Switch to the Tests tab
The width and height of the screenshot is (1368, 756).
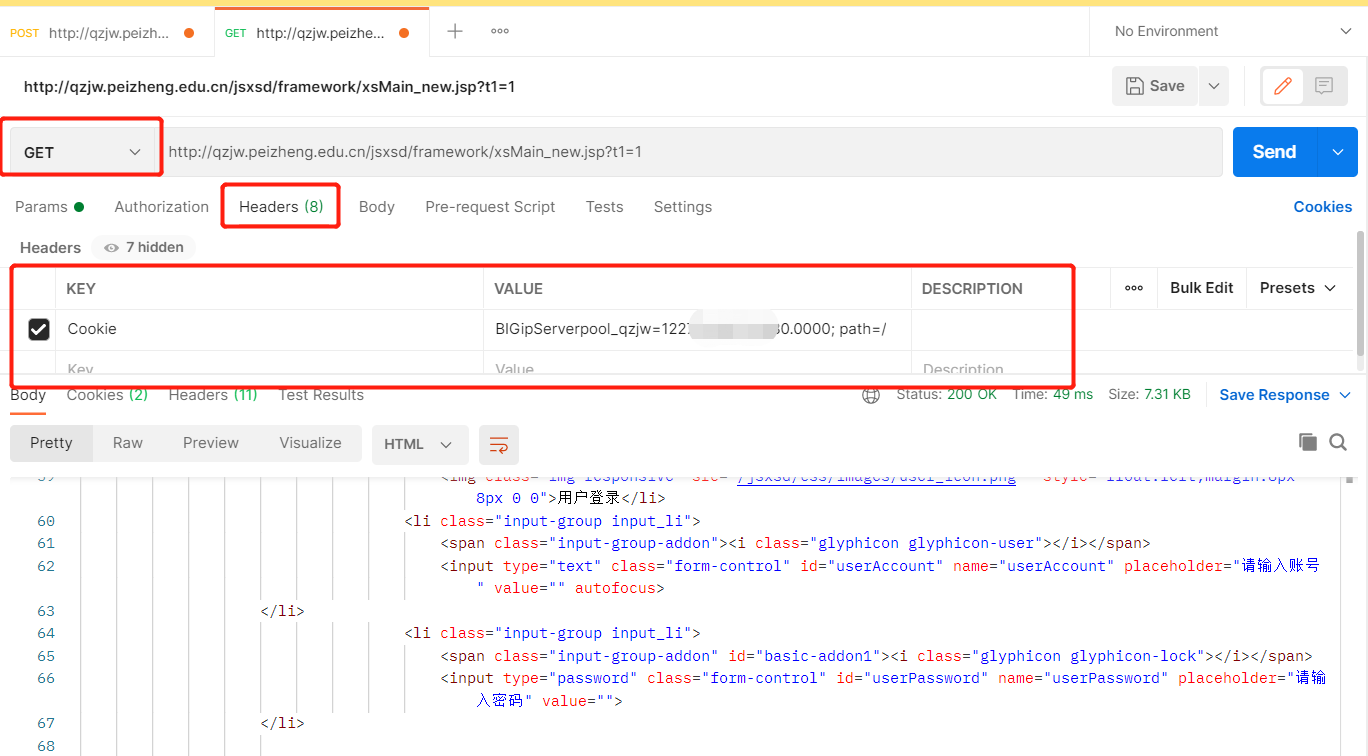(x=604, y=207)
